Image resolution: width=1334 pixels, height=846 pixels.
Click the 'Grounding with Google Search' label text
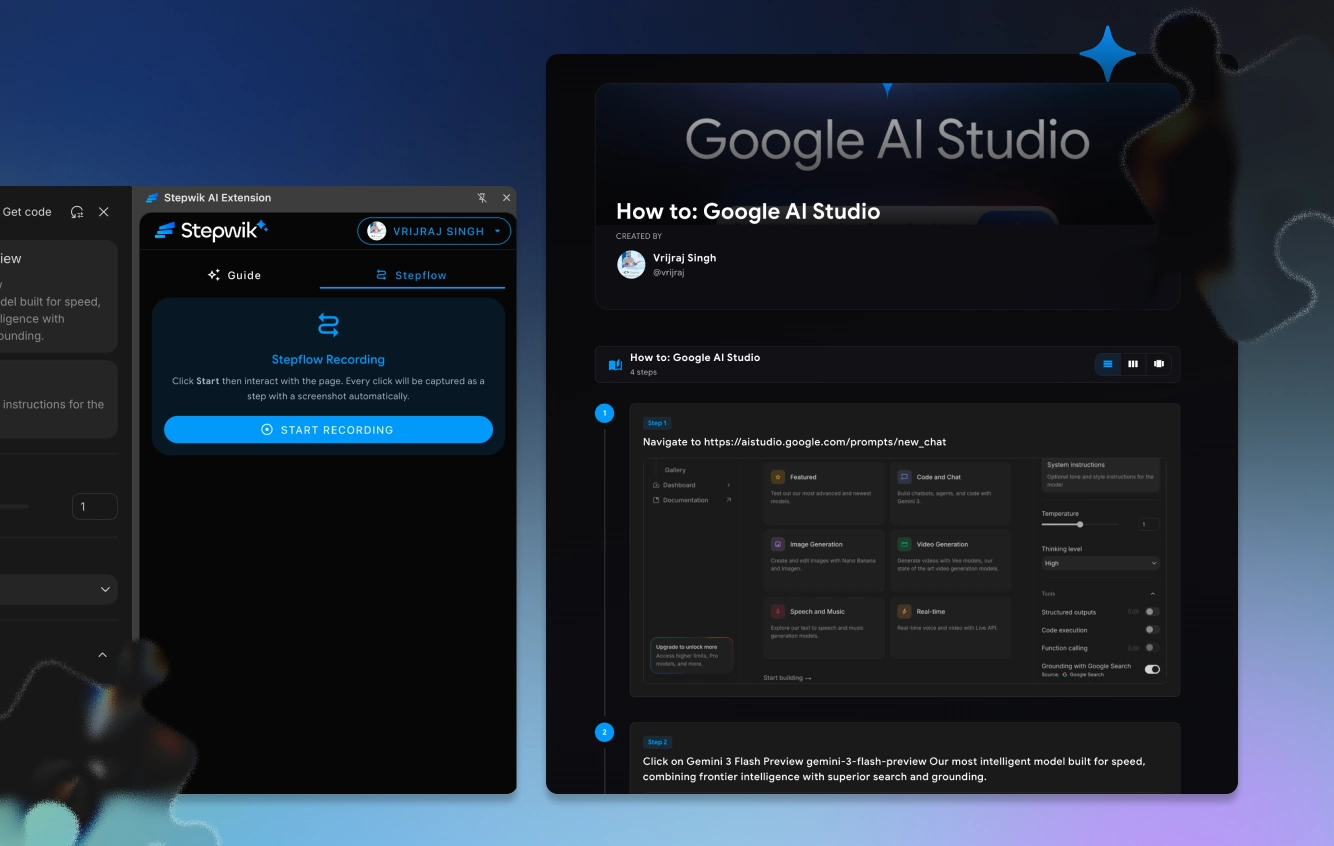(x=1086, y=666)
